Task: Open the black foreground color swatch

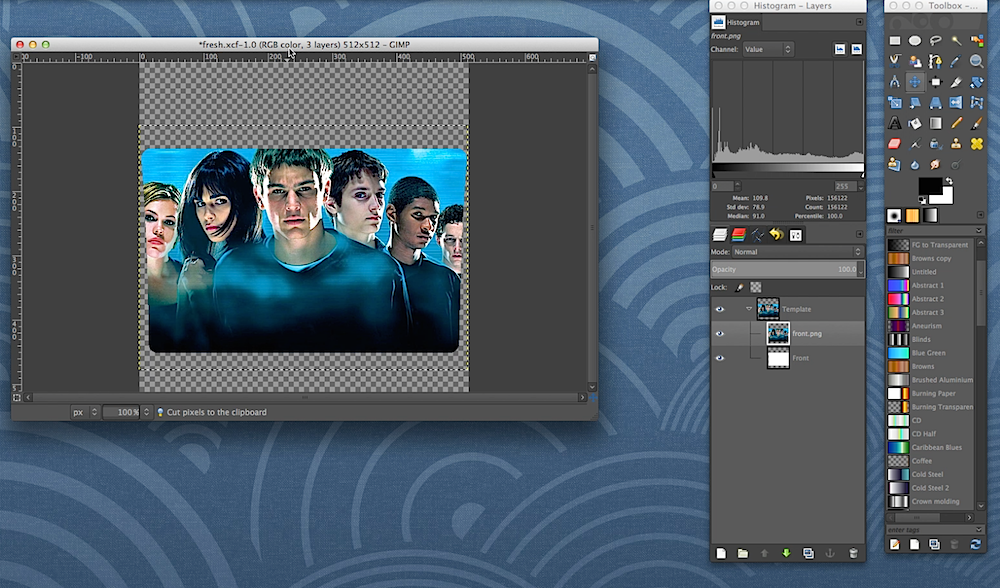Action: coord(929,187)
